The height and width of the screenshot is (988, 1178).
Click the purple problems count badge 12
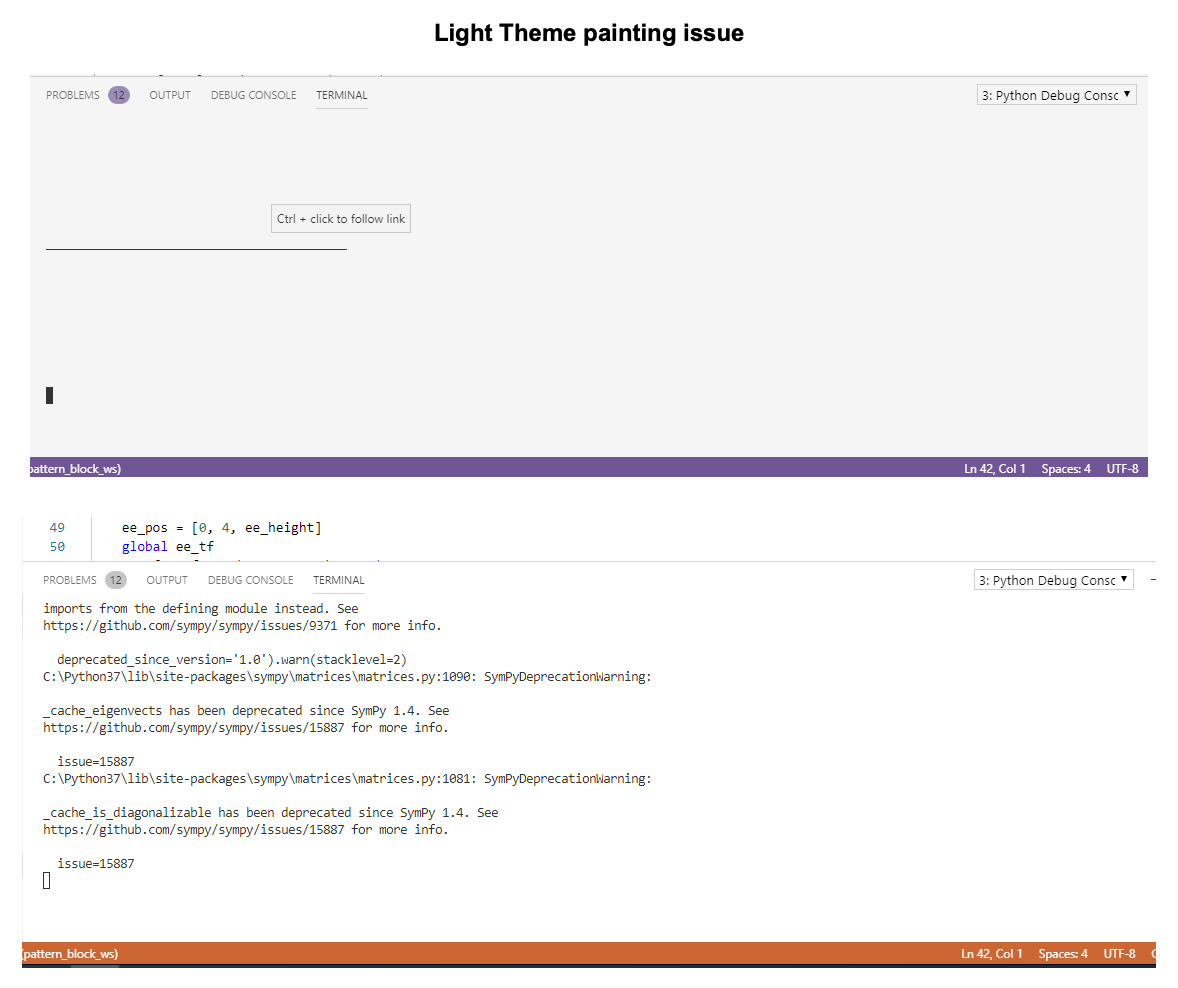click(x=119, y=95)
